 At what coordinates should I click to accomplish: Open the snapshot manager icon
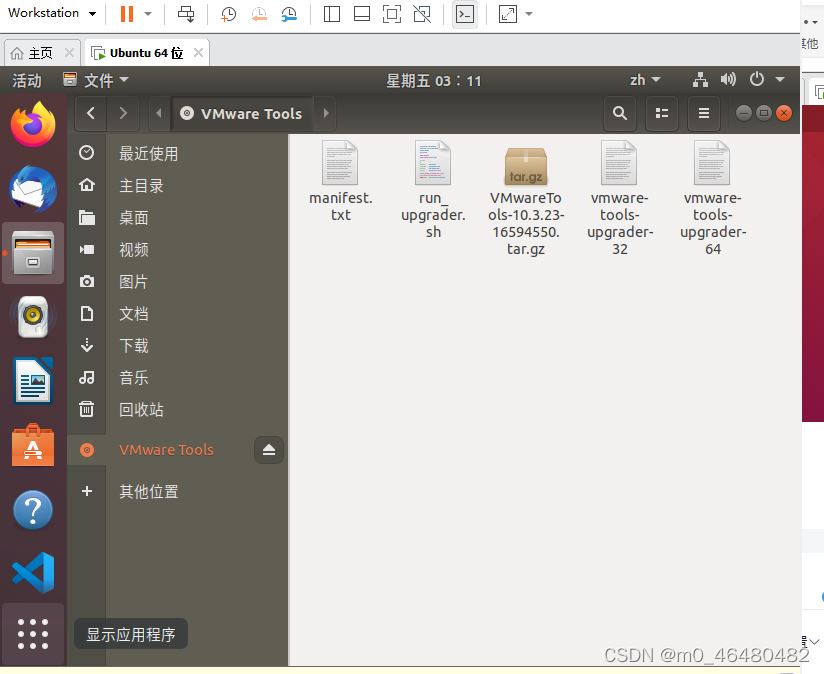click(x=289, y=14)
